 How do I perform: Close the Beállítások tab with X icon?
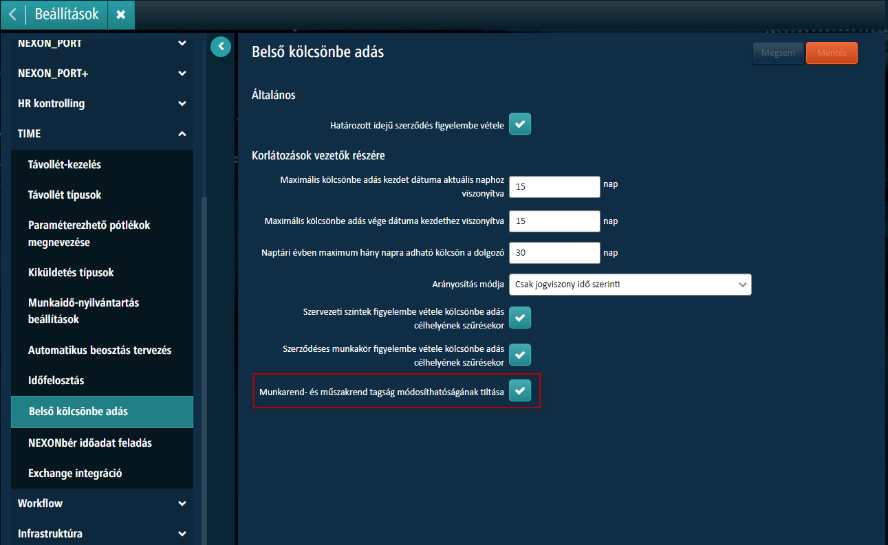click(120, 15)
